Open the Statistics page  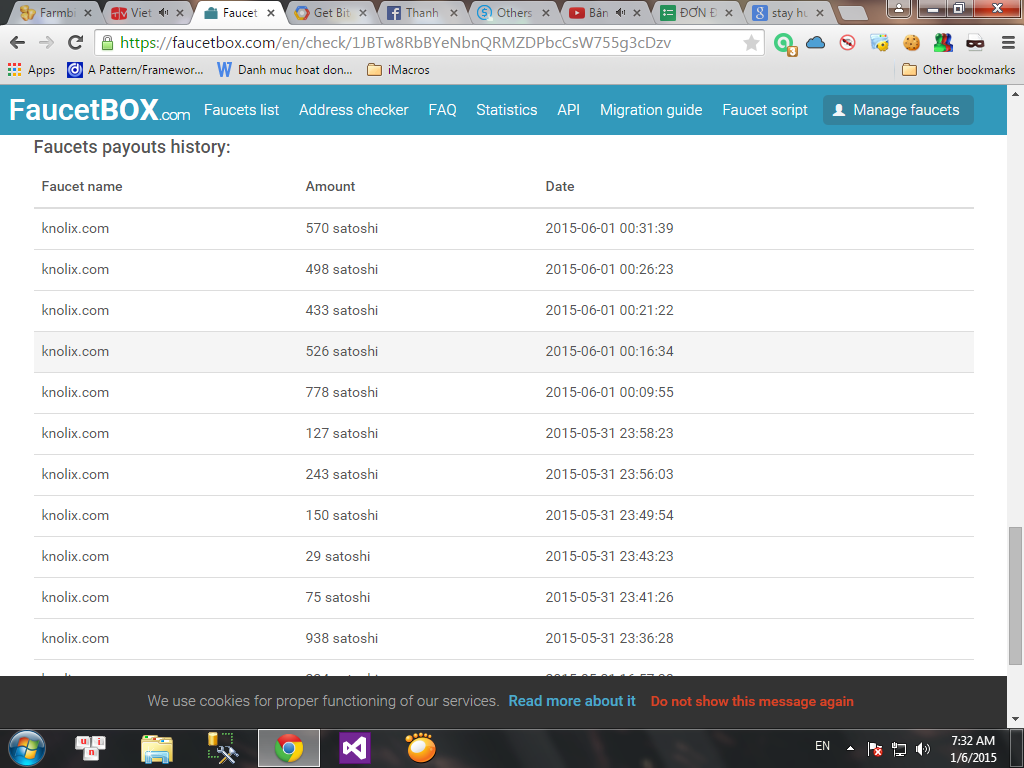[x=507, y=110]
